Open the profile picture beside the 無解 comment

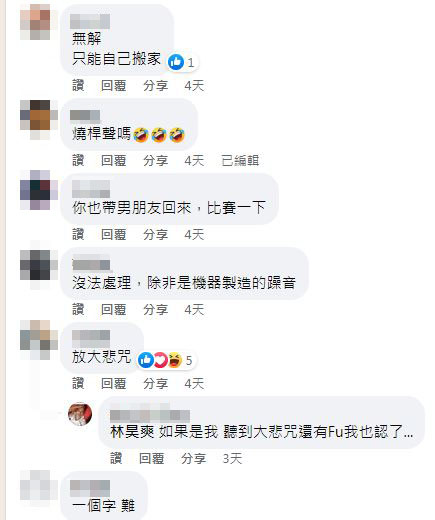pyautogui.click(x=35, y=22)
